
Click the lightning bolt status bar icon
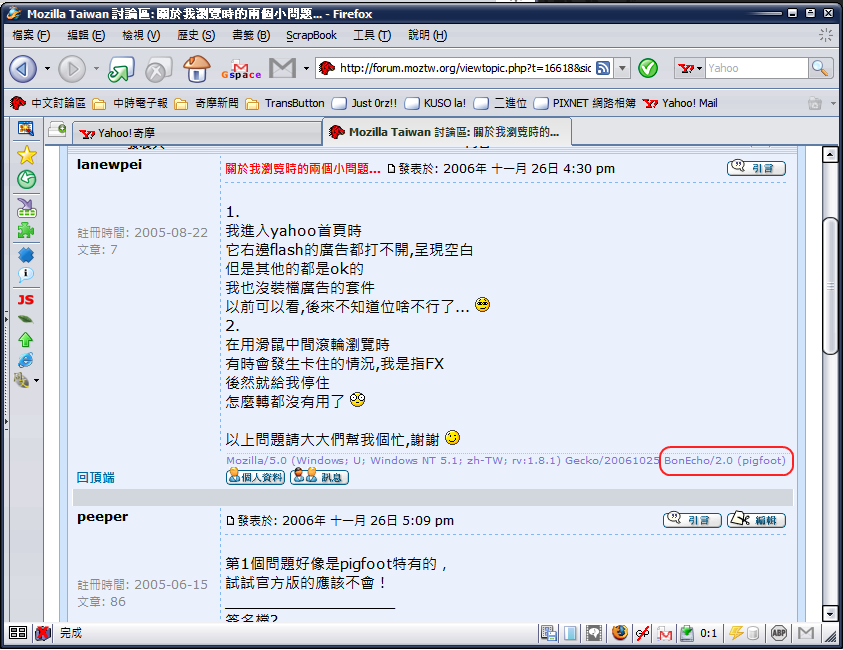click(736, 633)
